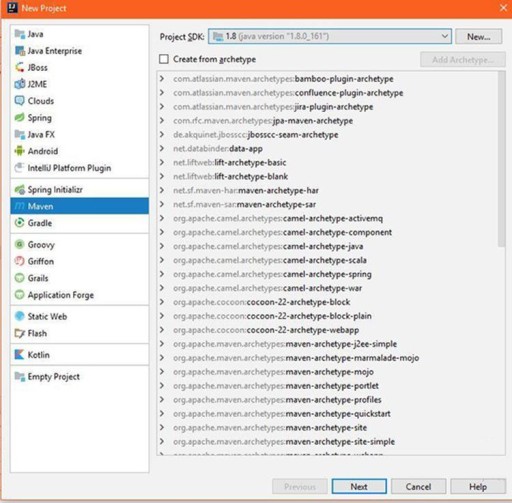Open the Project SDK dropdown

pos(330,36)
